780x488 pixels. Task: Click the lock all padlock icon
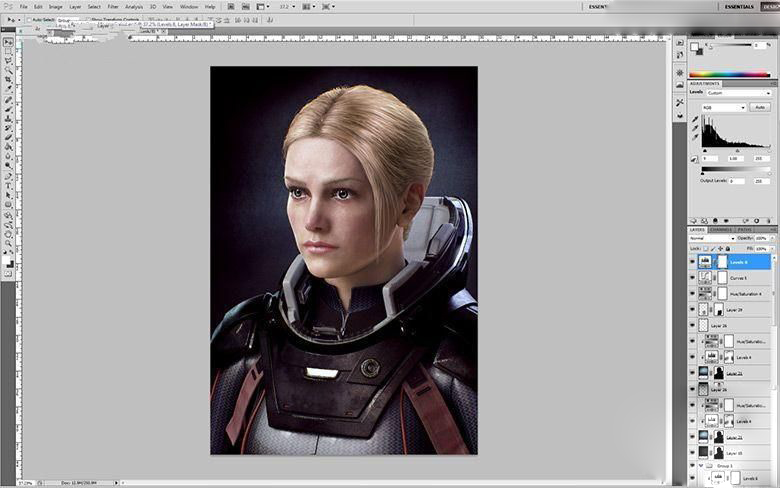point(728,248)
